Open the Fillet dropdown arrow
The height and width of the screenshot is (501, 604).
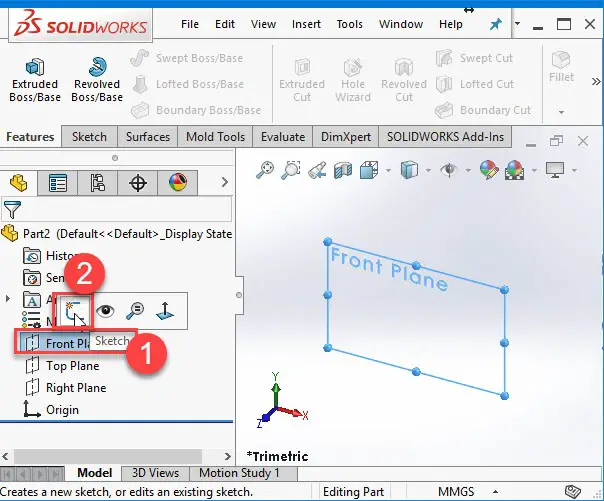(x=561, y=112)
